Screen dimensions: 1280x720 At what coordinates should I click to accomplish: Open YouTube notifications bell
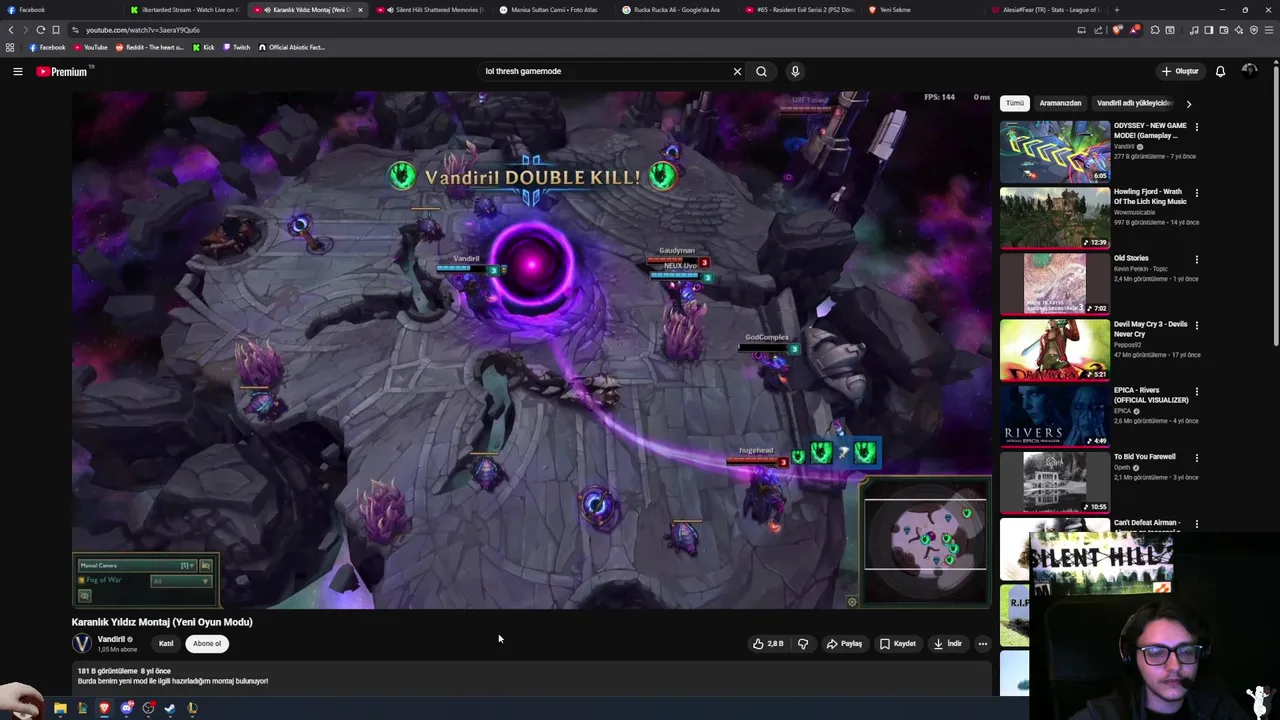click(x=1220, y=71)
